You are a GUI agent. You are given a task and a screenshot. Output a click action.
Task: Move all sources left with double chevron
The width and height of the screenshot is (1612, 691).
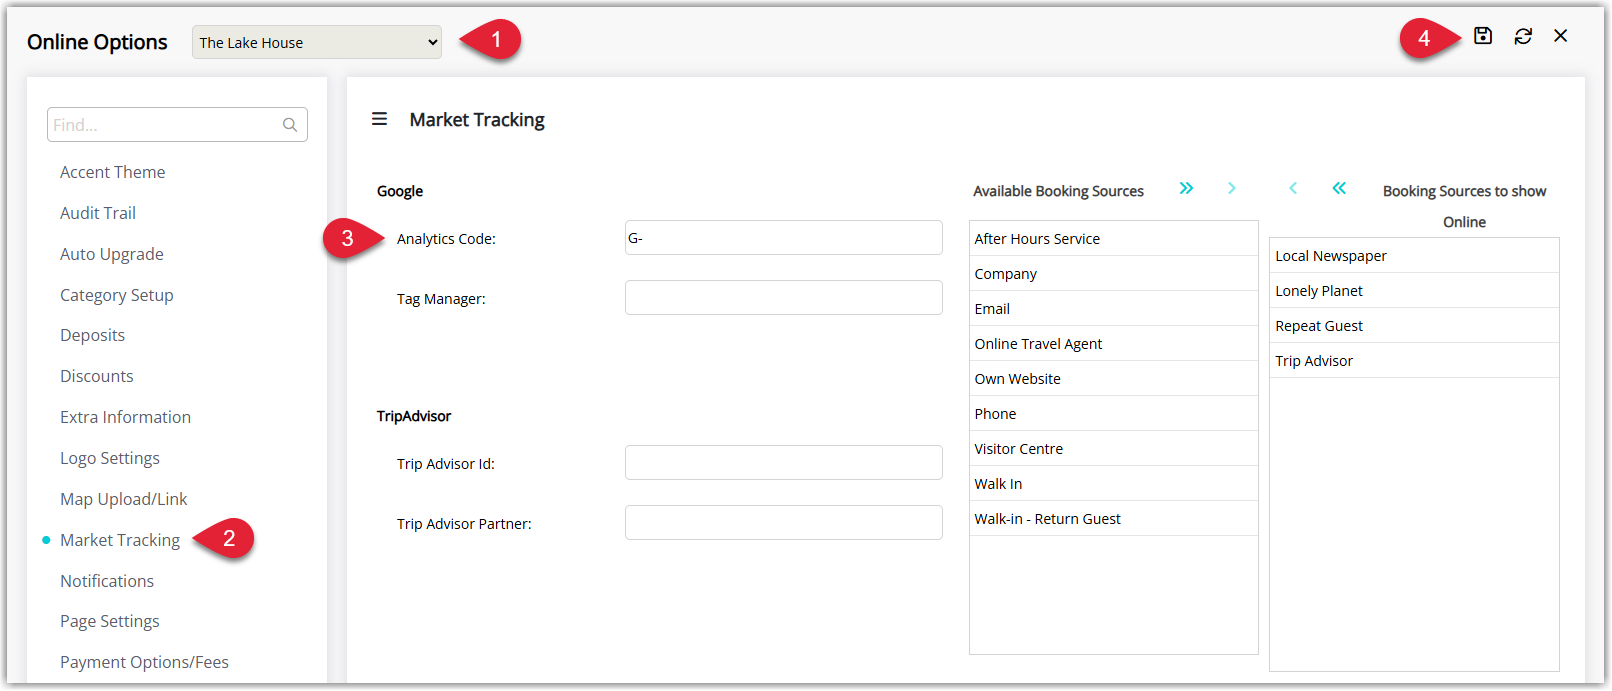click(1339, 188)
